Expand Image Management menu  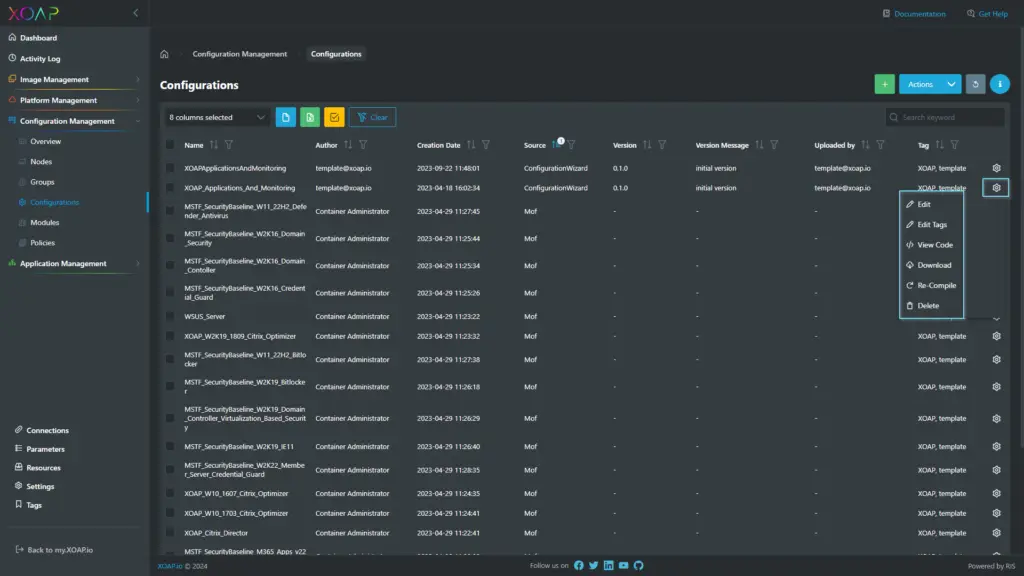(x=74, y=80)
